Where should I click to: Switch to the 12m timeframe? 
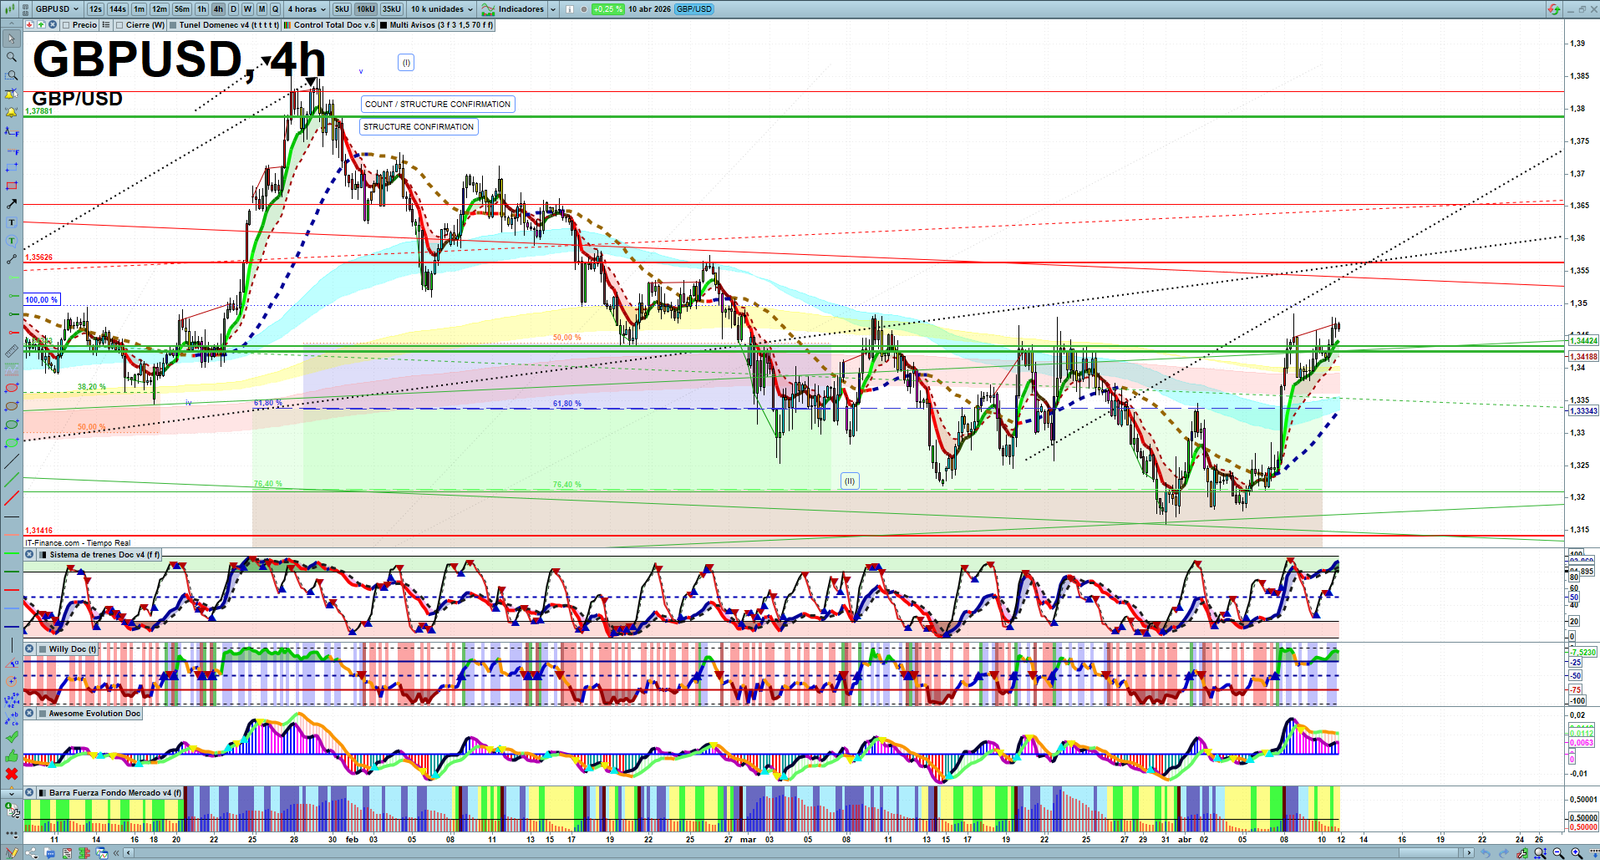[x=159, y=9]
